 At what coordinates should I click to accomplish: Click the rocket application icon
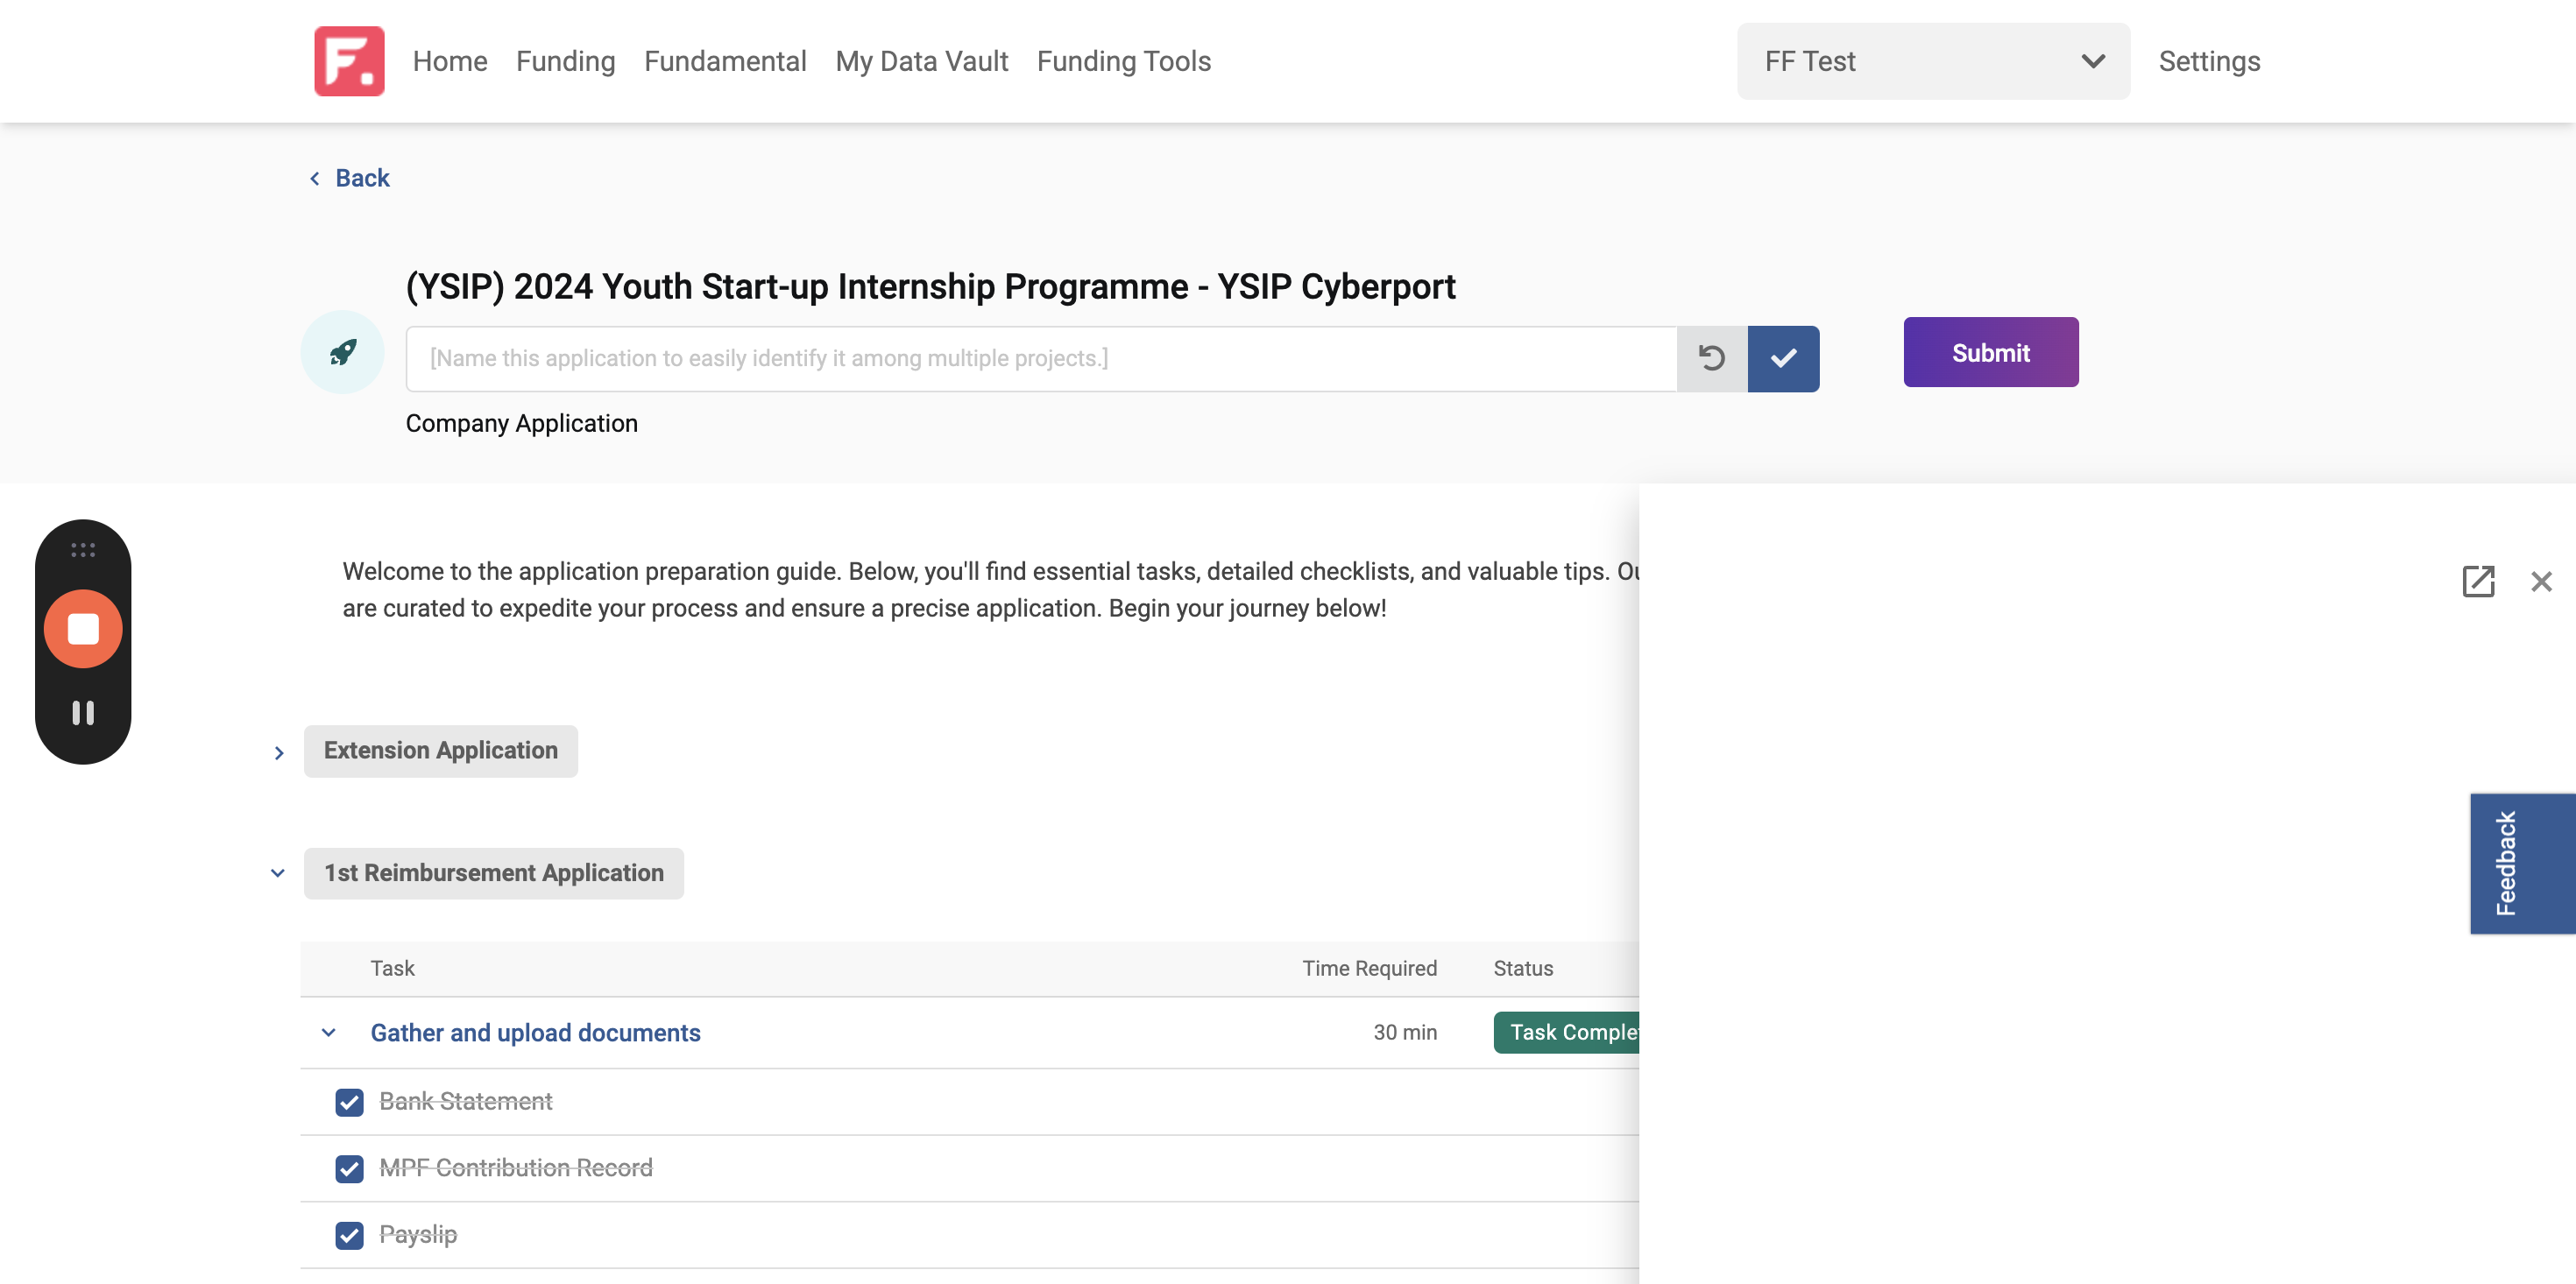pos(343,352)
